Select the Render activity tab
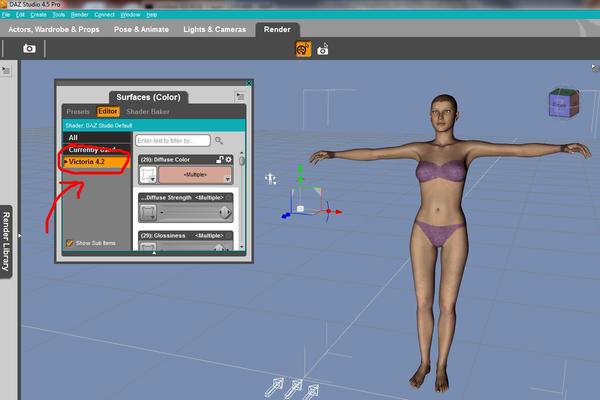Viewport: 600px width, 400px height. 277,29
